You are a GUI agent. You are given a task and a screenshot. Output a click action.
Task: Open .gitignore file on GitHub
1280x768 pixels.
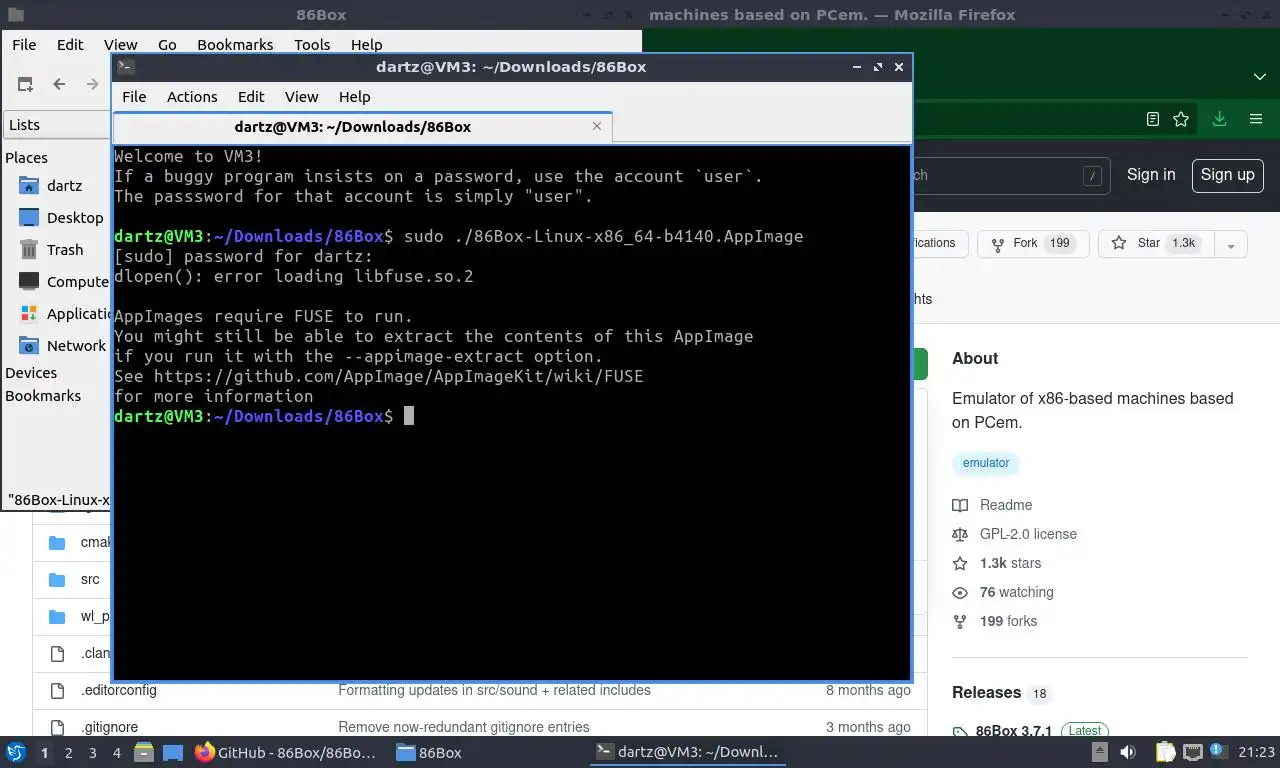coord(109,727)
